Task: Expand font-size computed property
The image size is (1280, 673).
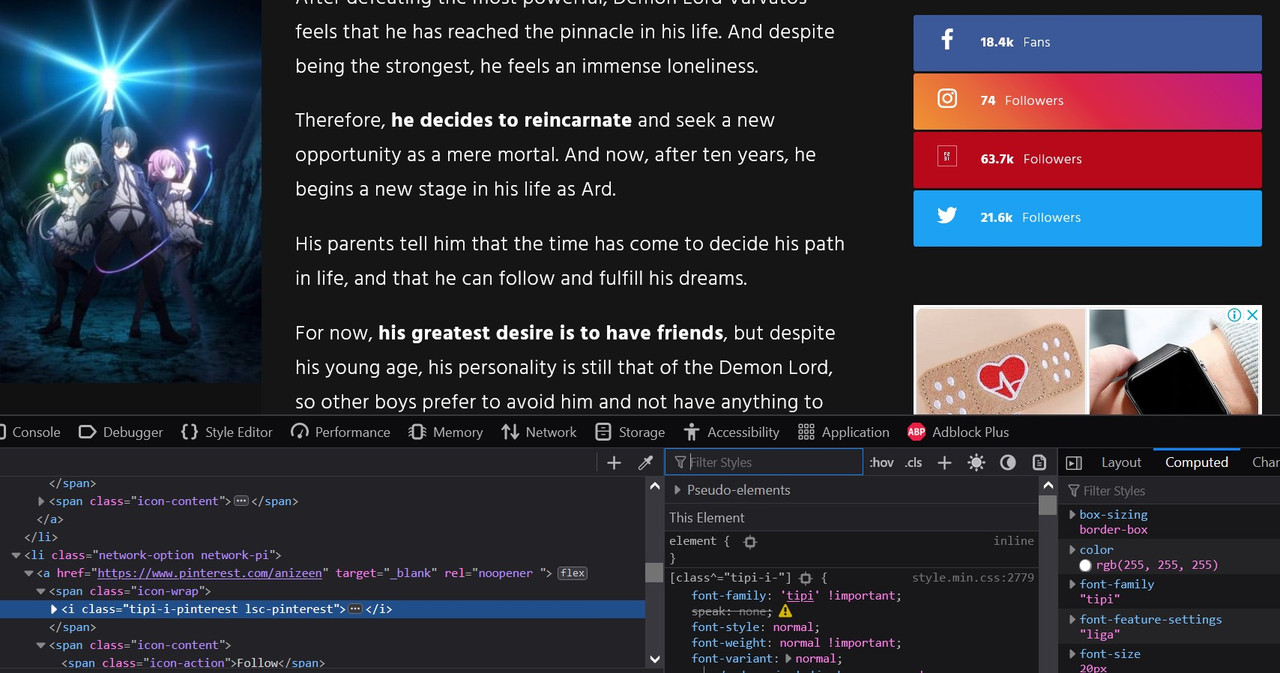Action: coord(1072,654)
